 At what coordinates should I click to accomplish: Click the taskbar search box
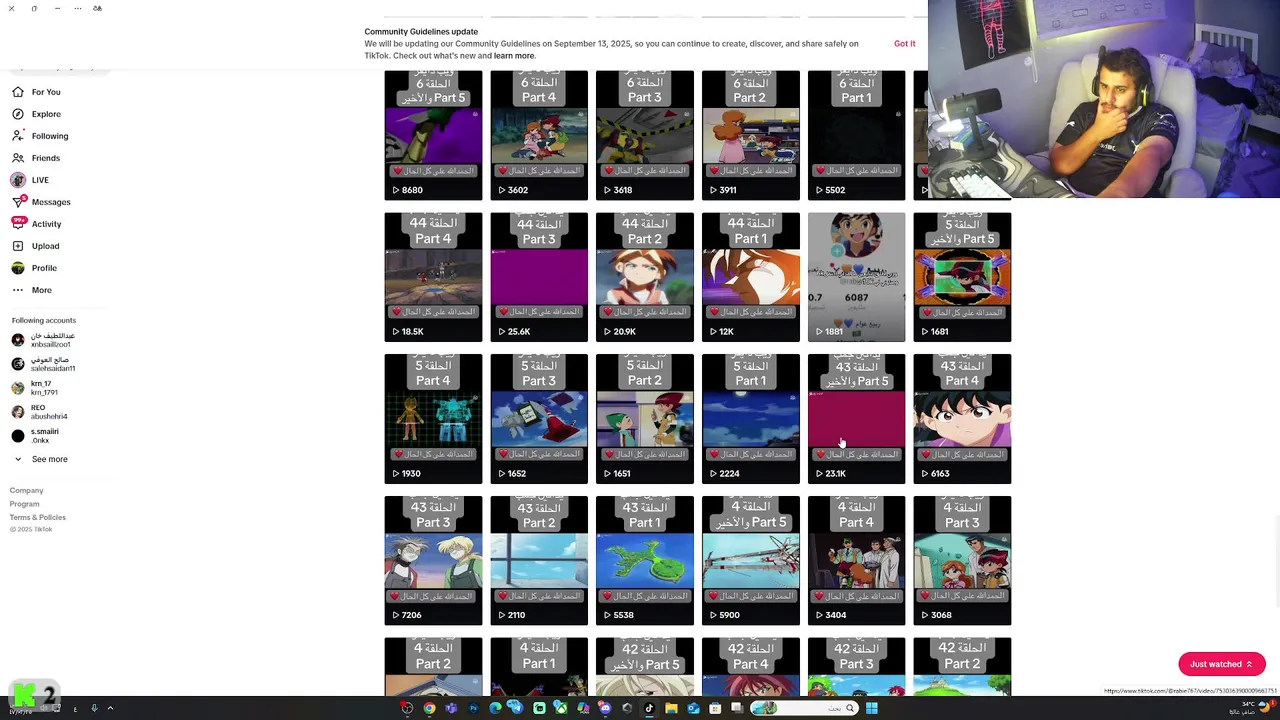(805, 708)
